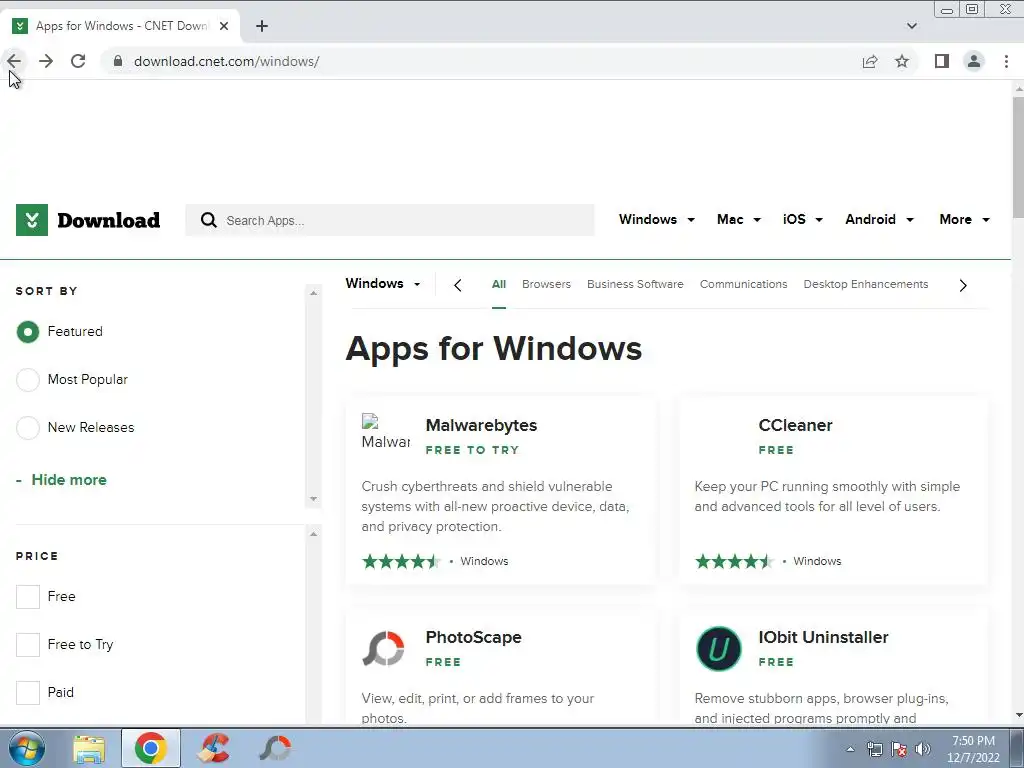The image size is (1024, 768).
Task: Check the Paid price filter
Action: coord(27,692)
